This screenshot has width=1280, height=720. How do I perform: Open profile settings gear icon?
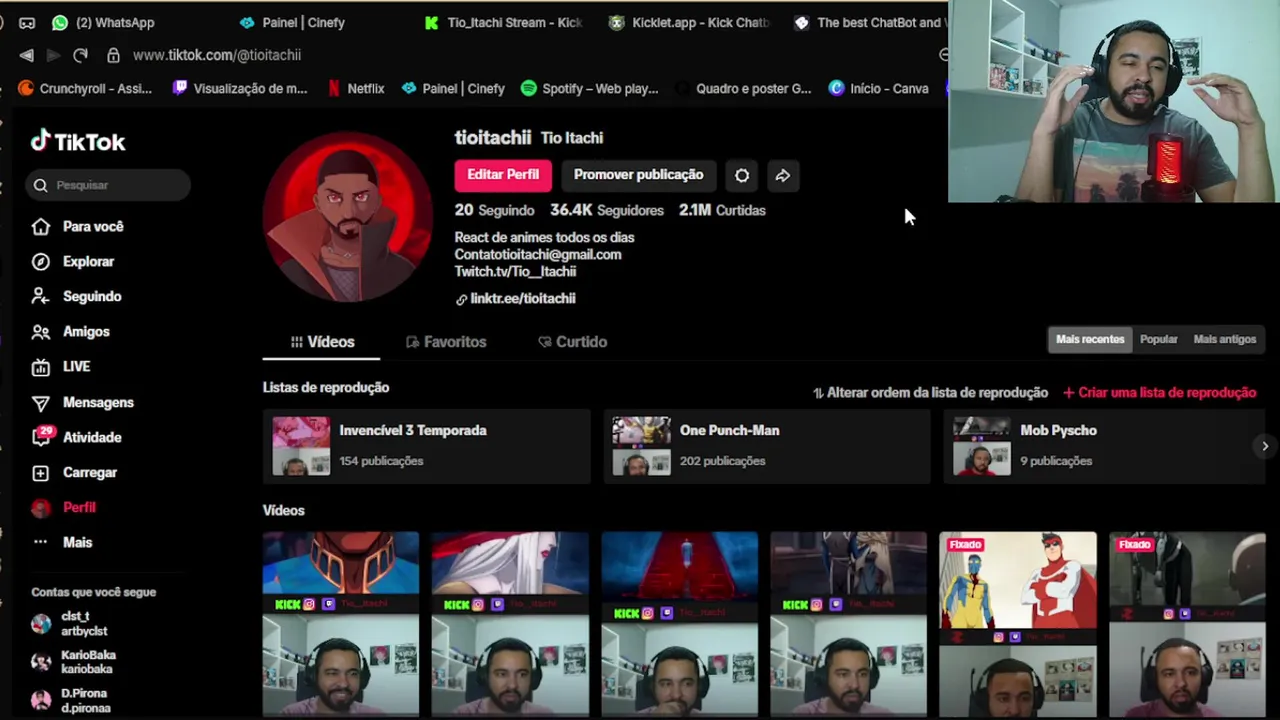pos(742,175)
